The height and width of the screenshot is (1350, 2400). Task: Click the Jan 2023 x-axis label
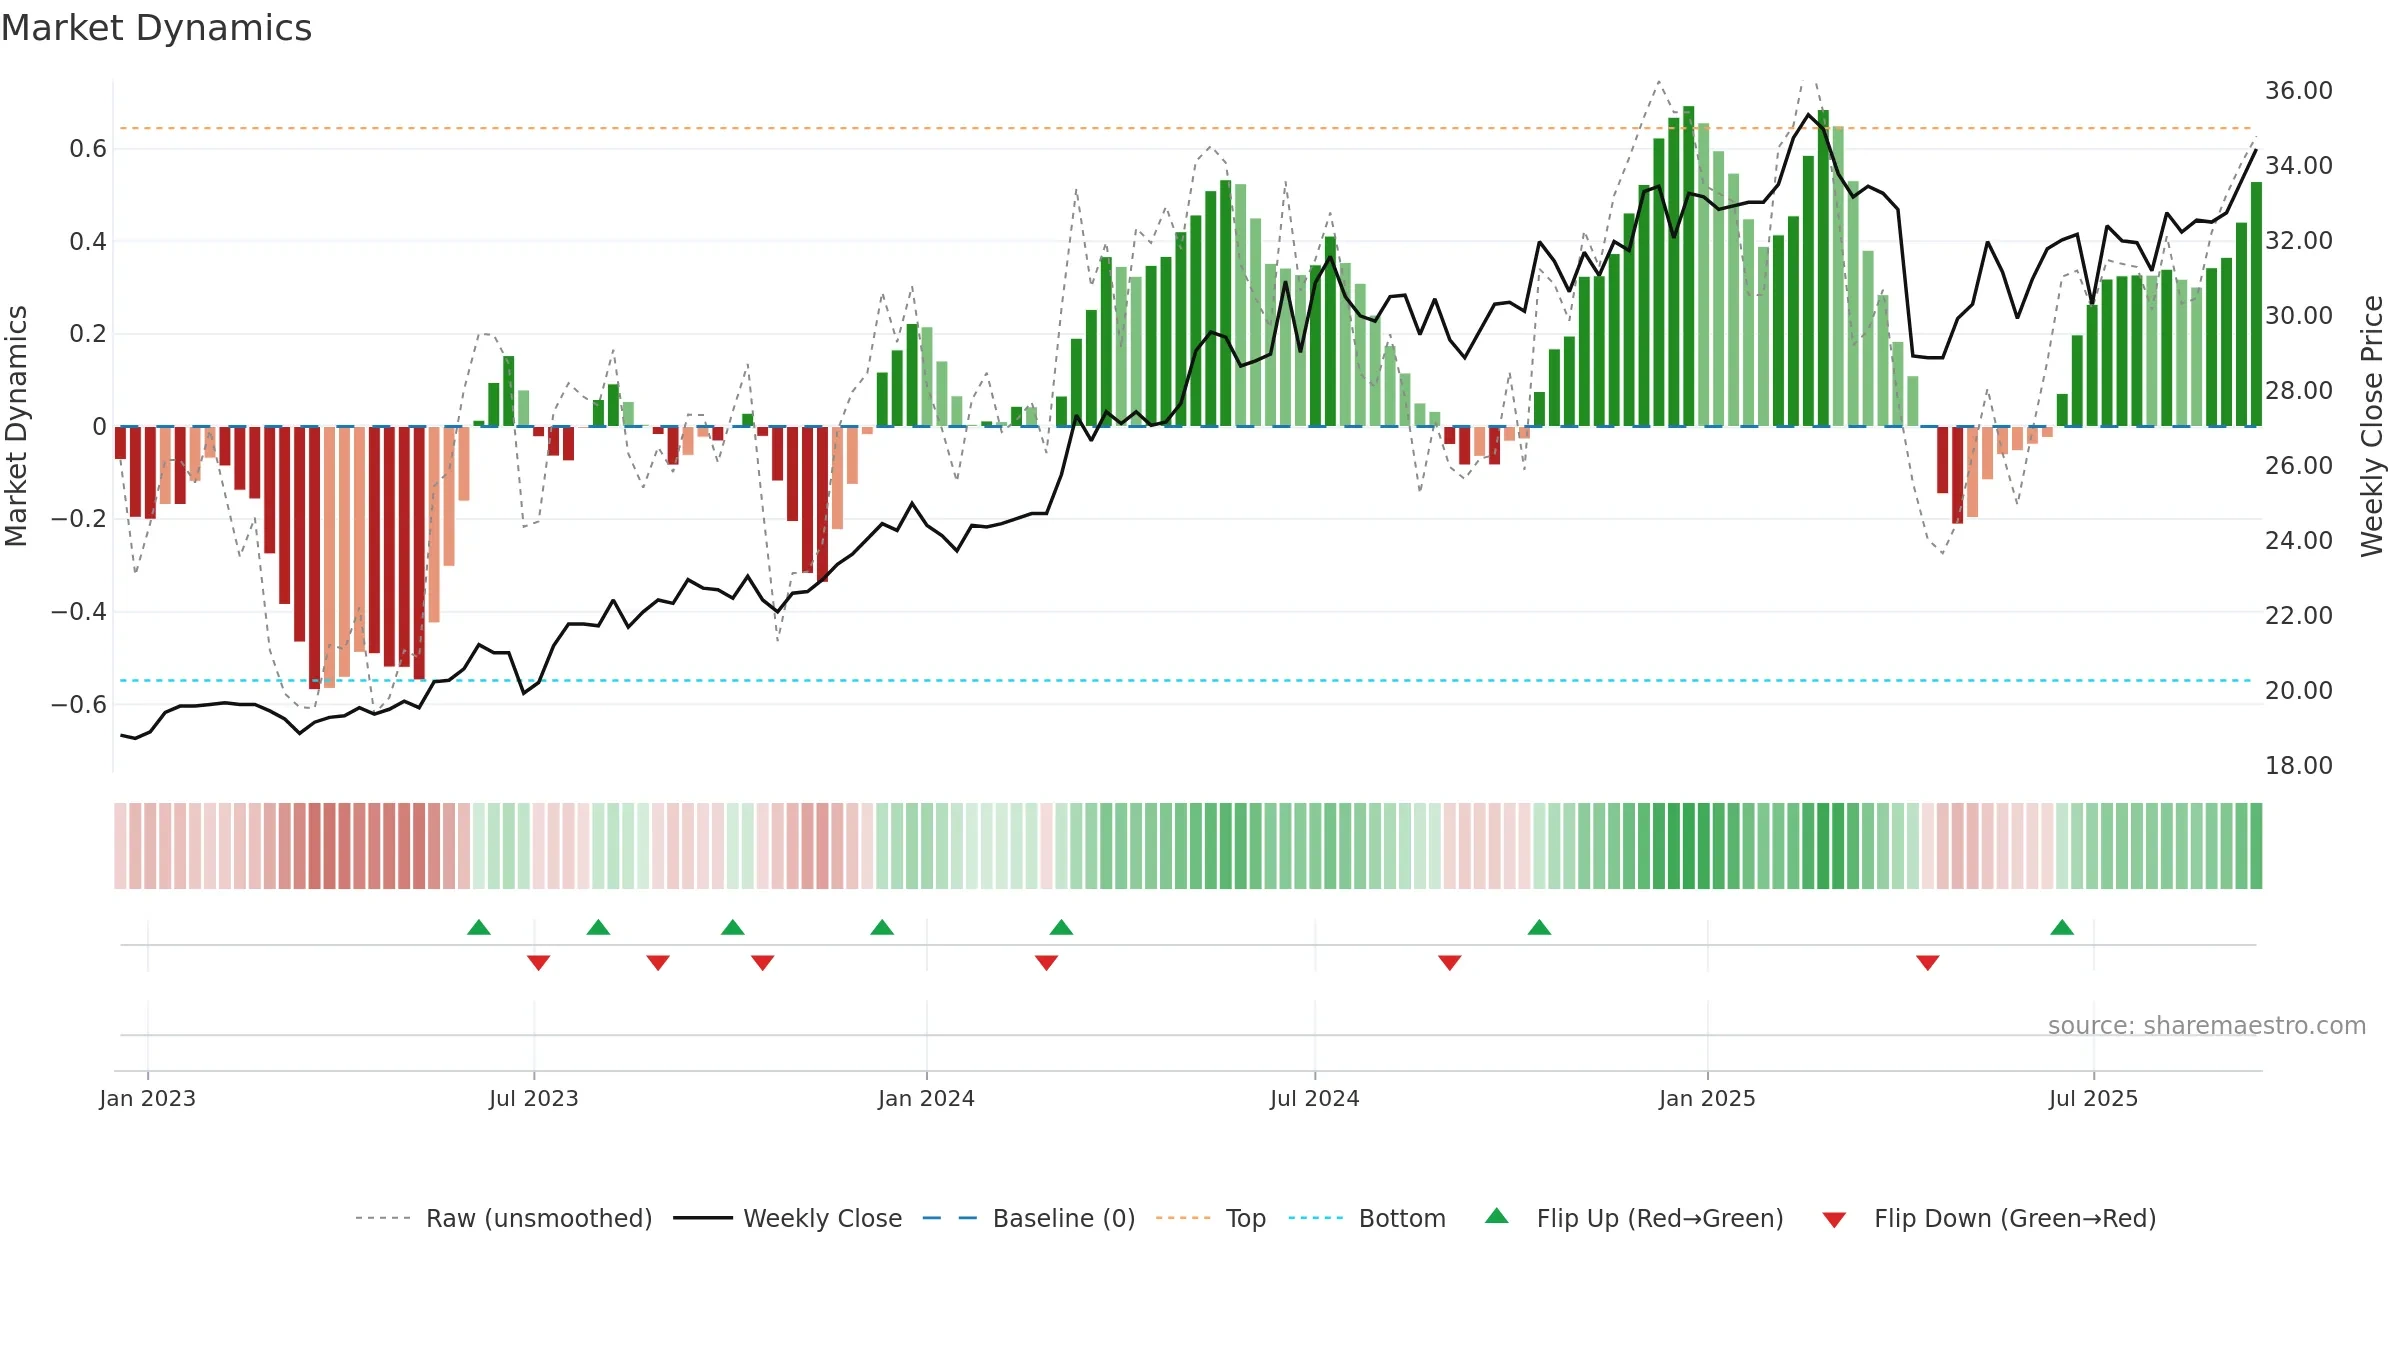148,1098
